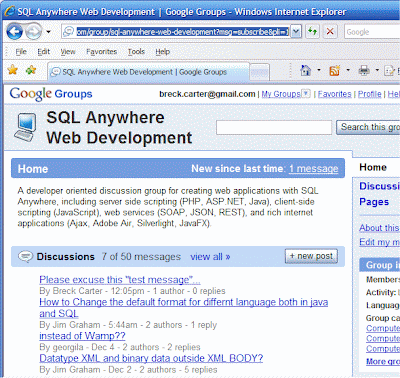Open 'How to Change the default format' thread
Viewport: 400px width, 378px height.
click(x=183, y=308)
